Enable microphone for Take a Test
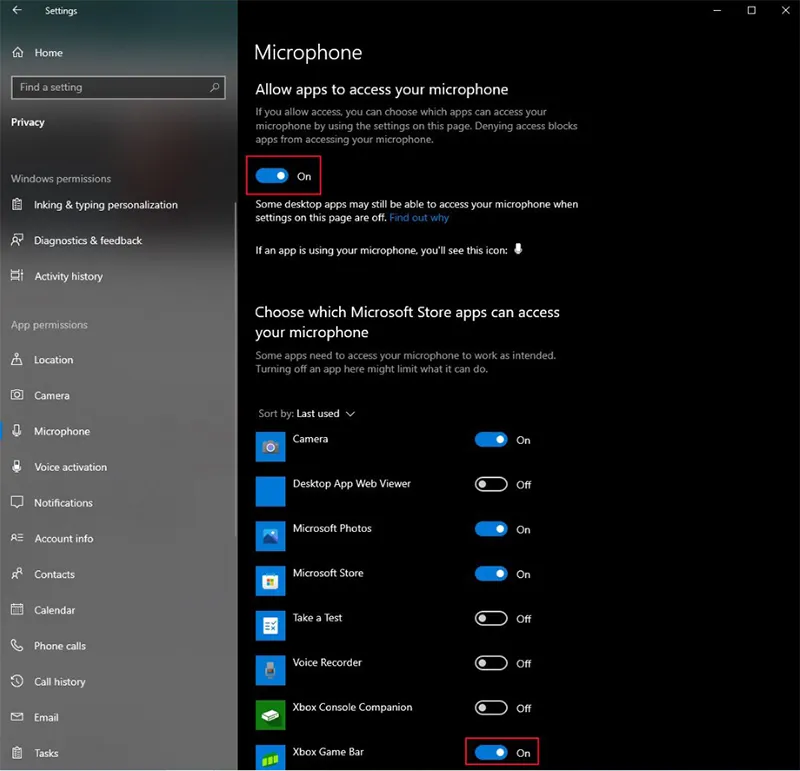 pyautogui.click(x=491, y=618)
